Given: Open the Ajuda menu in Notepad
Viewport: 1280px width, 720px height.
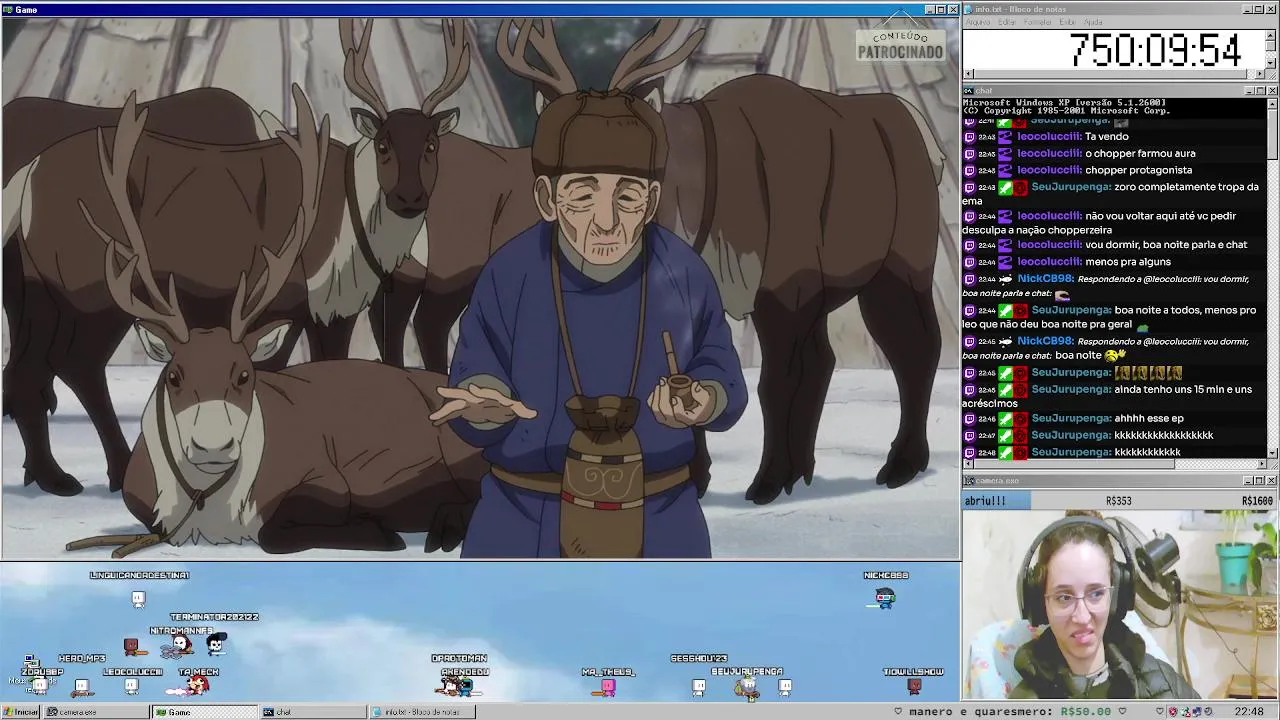Looking at the screenshot, I should tap(1093, 22).
